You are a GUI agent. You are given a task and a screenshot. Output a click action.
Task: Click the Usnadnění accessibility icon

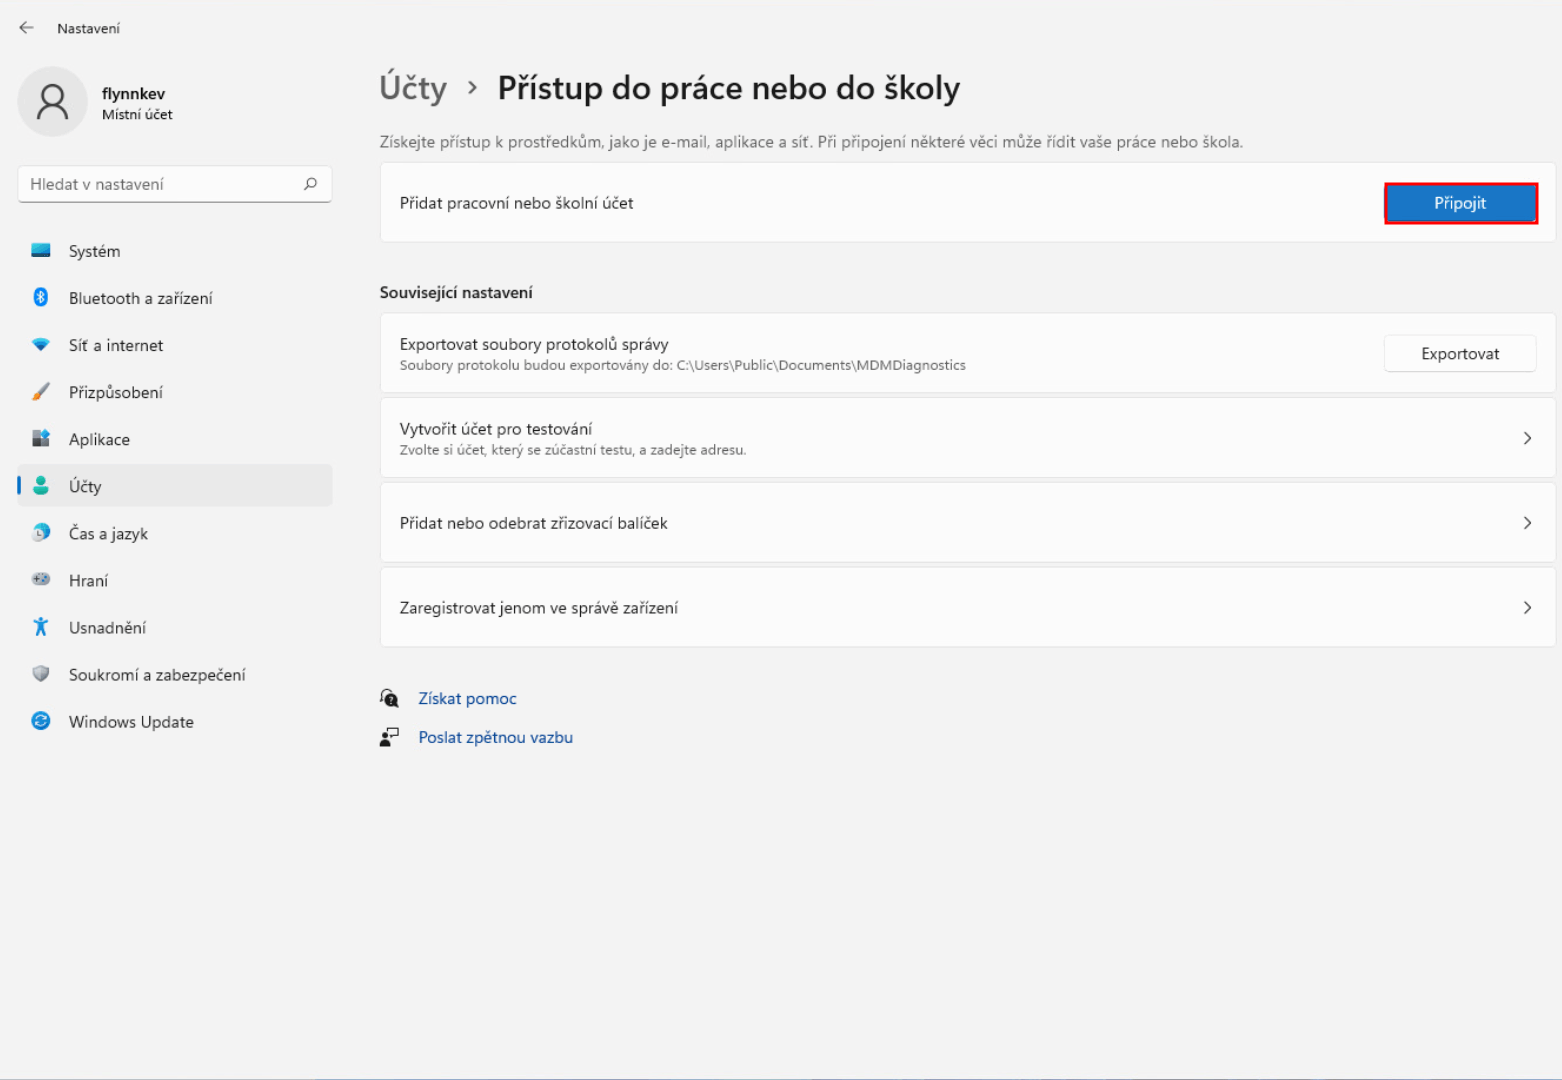pos(41,627)
